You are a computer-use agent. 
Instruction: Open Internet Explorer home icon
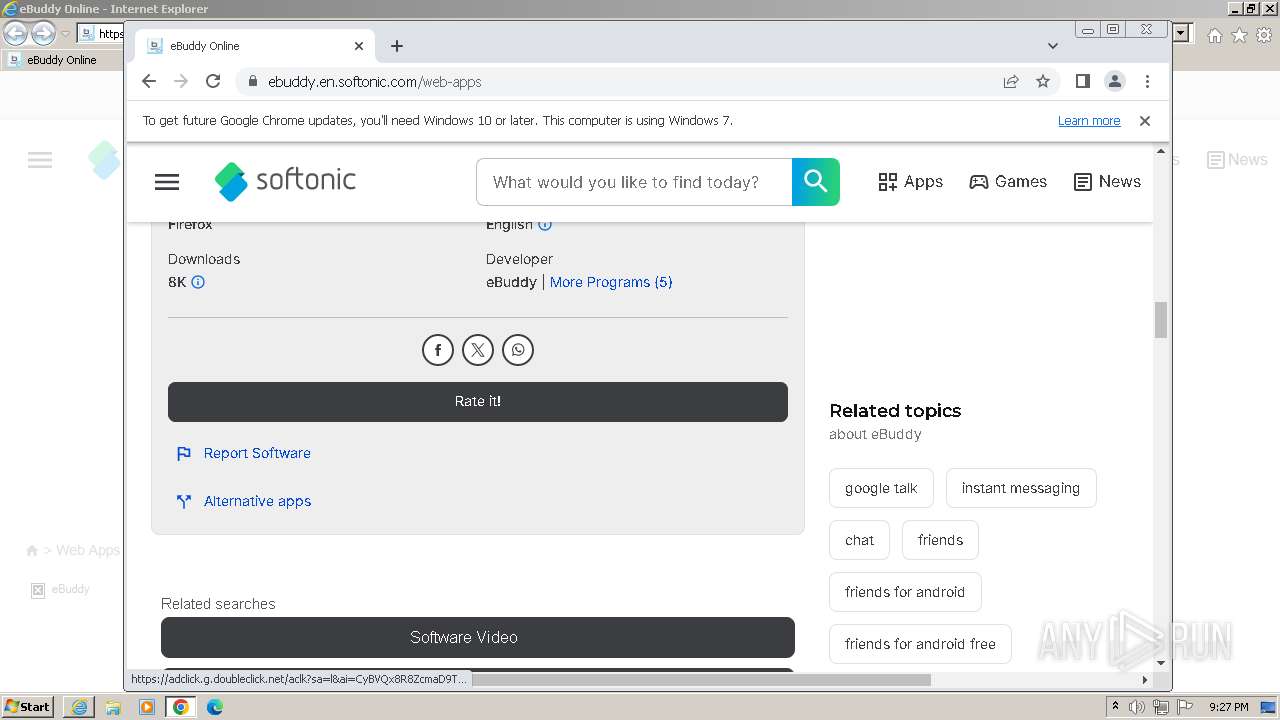[x=1214, y=35]
